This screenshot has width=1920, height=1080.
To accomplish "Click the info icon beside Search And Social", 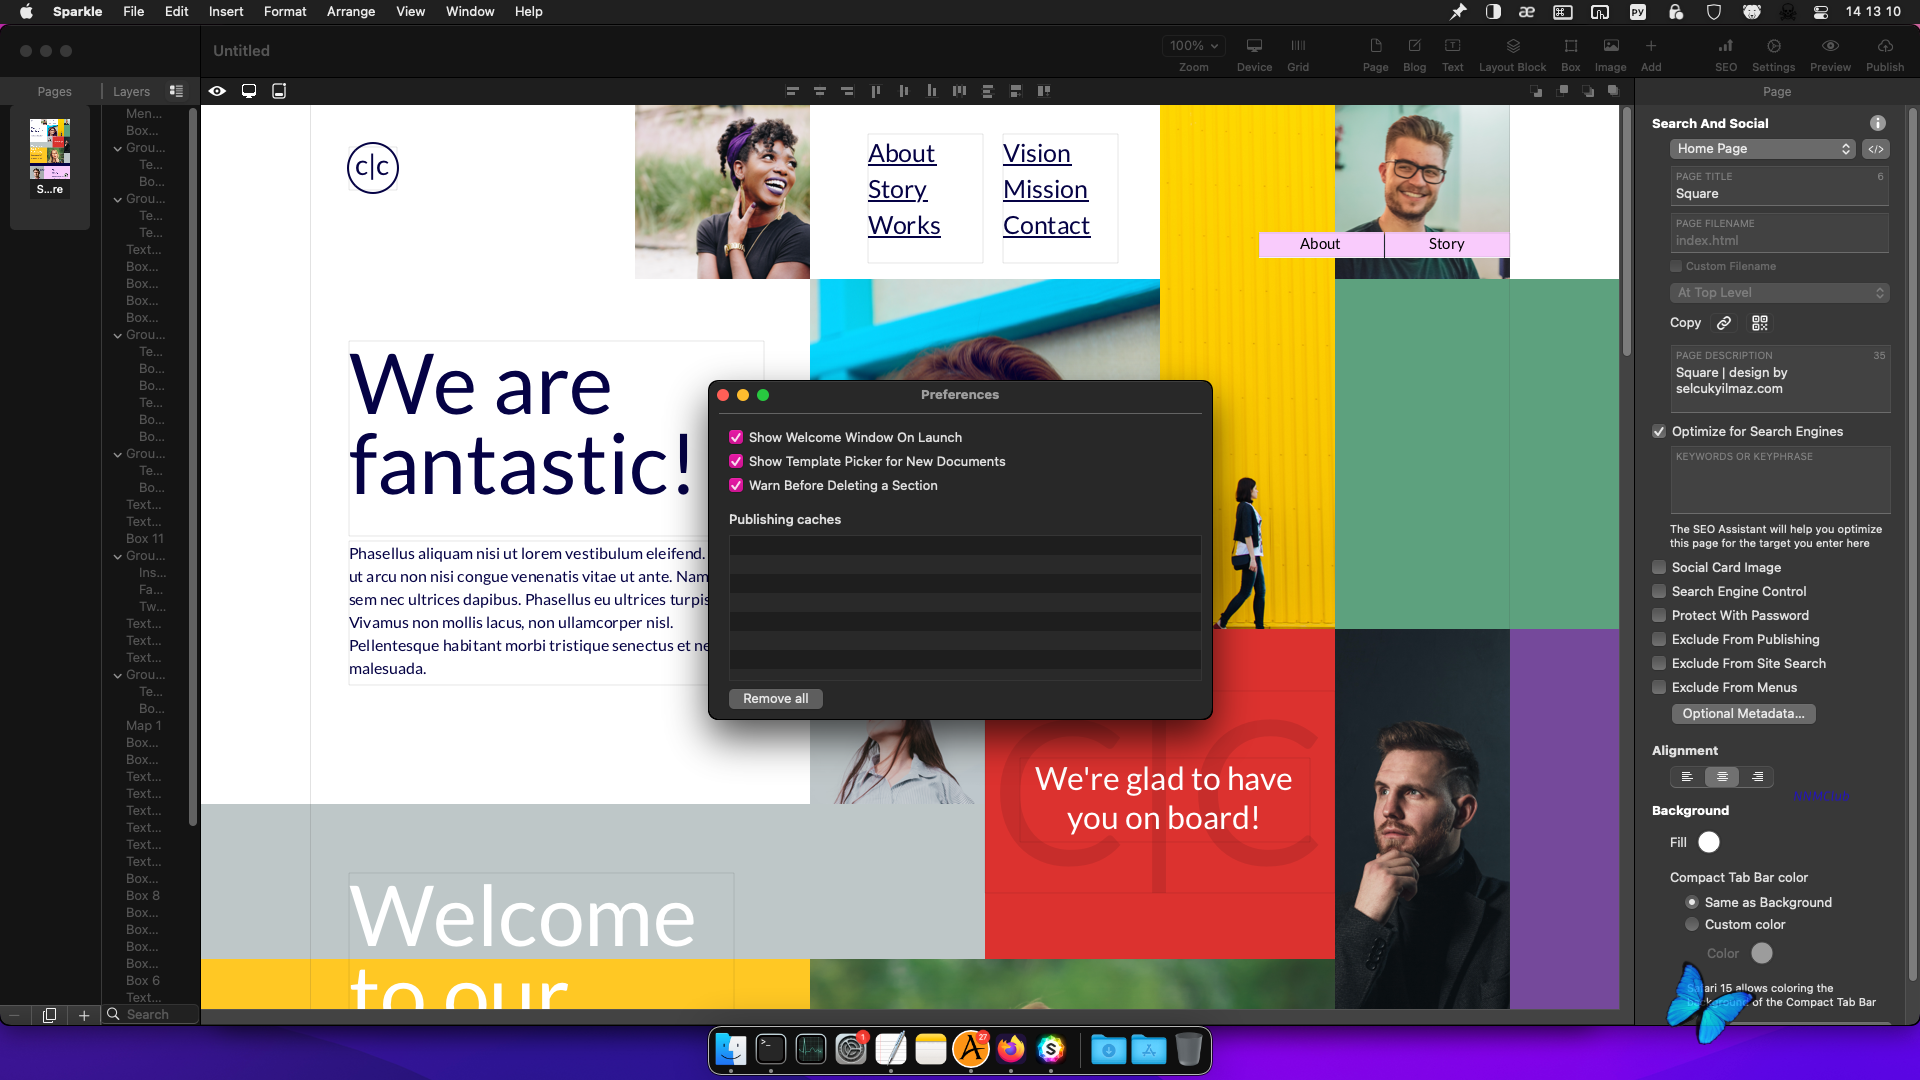I will (1878, 123).
